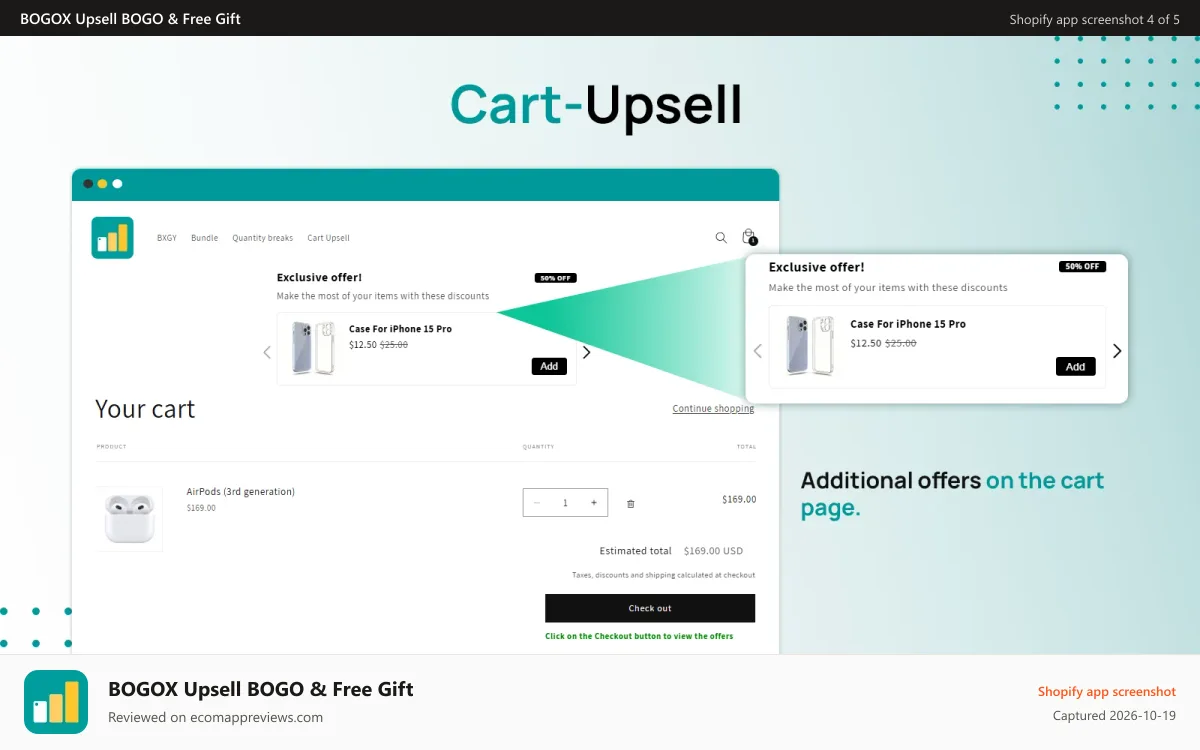Delete AirPods with the trash icon

[630, 503]
